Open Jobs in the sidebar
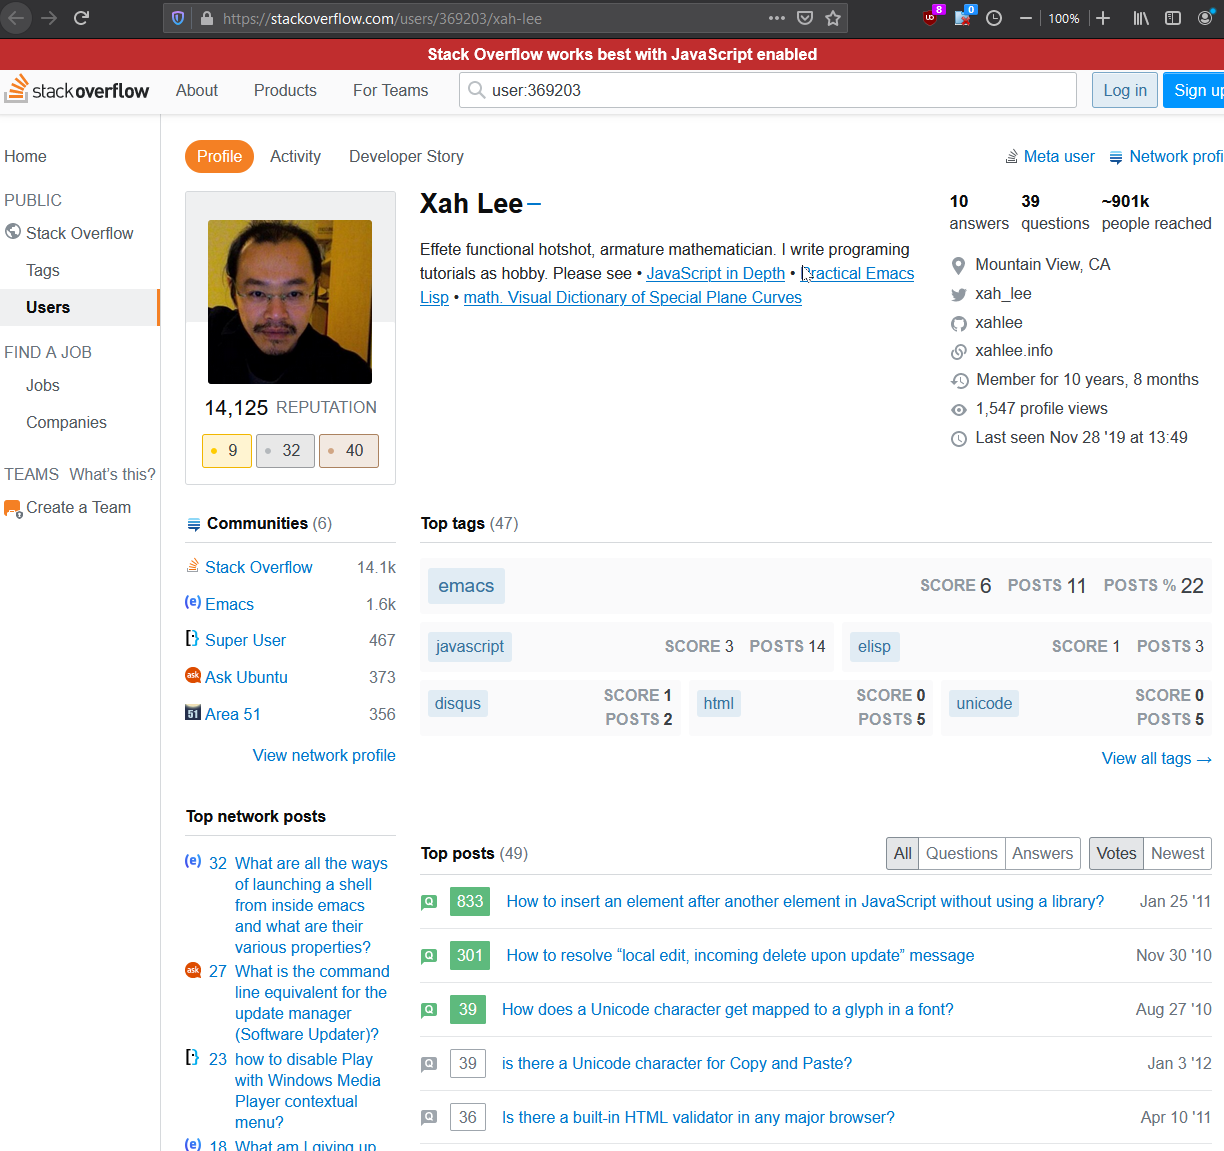1224x1151 pixels. coord(43,385)
